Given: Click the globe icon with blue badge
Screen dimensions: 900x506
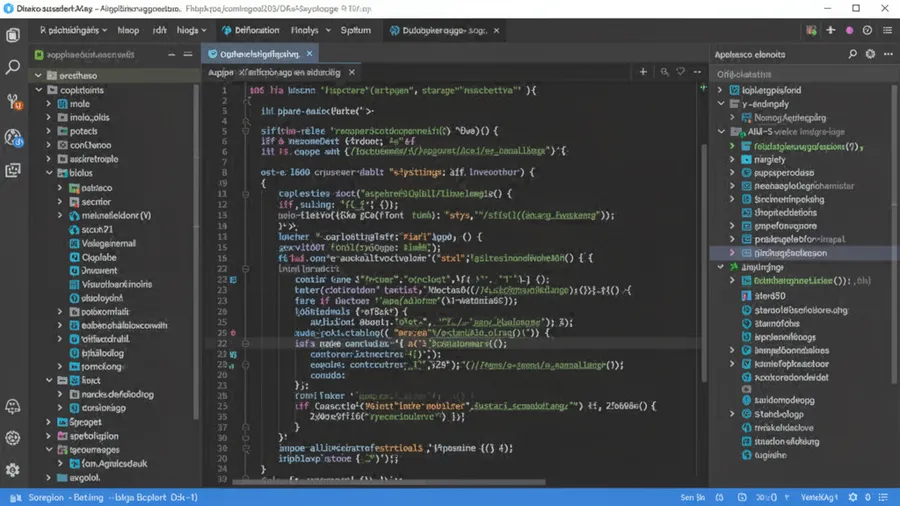Looking at the screenshot, I should (14, 137).
